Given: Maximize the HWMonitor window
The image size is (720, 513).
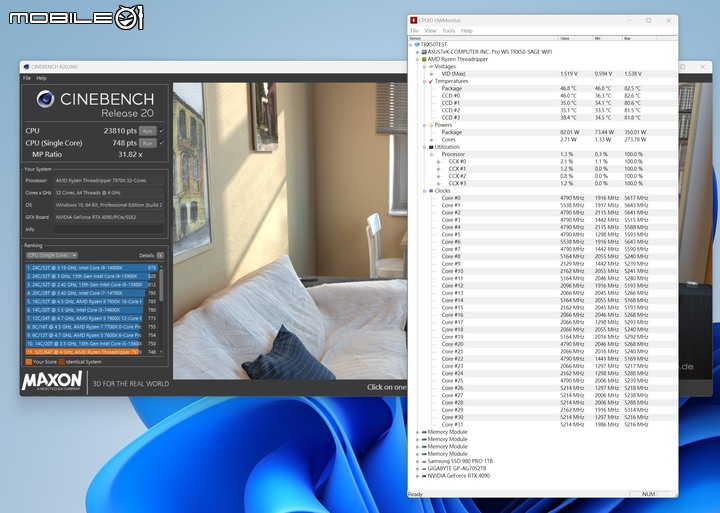Looking at the screenshot, I should pyautogui.click(x=649, y=21).
